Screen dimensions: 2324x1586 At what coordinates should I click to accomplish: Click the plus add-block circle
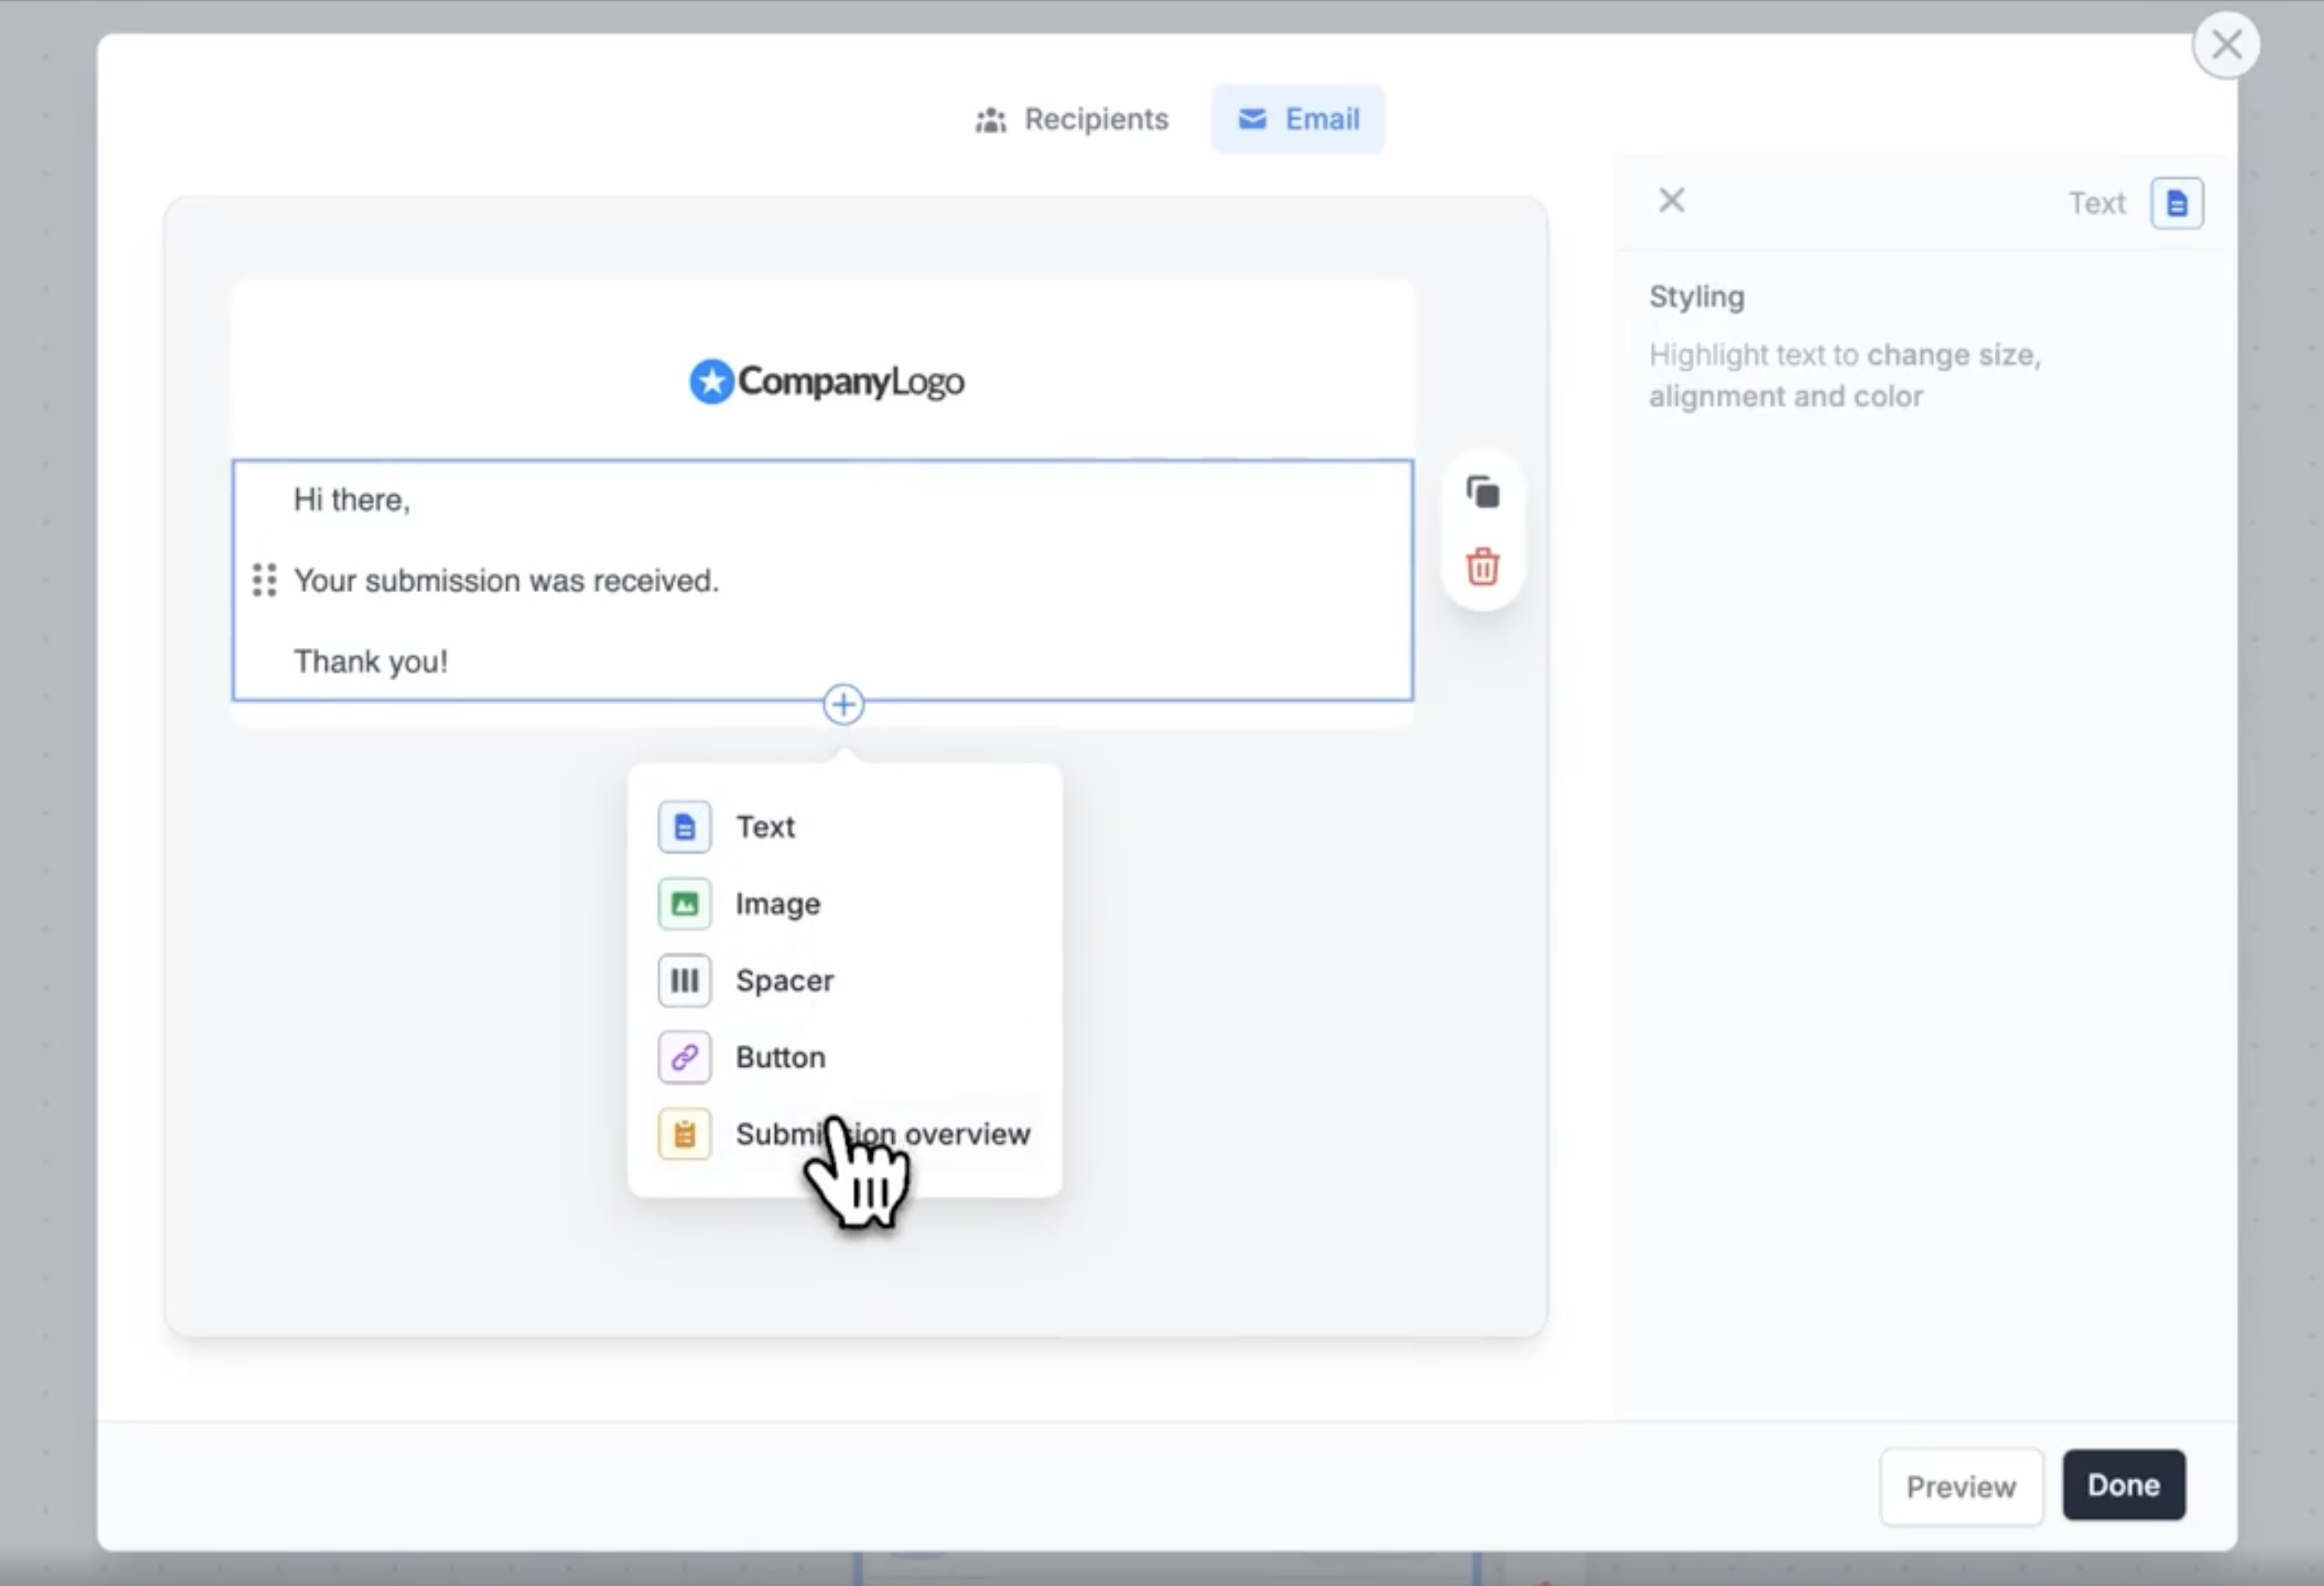[x=843, y=705]
